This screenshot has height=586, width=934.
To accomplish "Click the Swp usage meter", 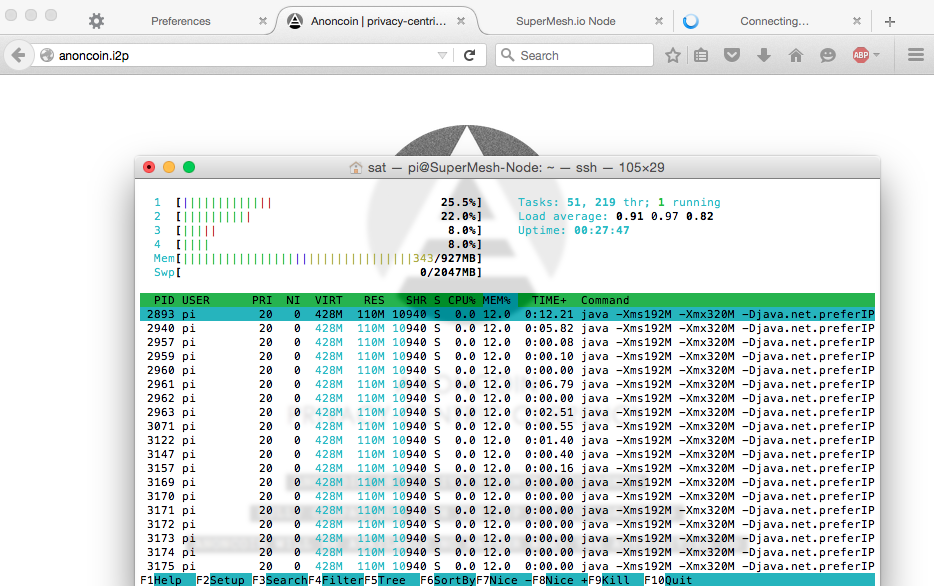I will pos(329,272).
